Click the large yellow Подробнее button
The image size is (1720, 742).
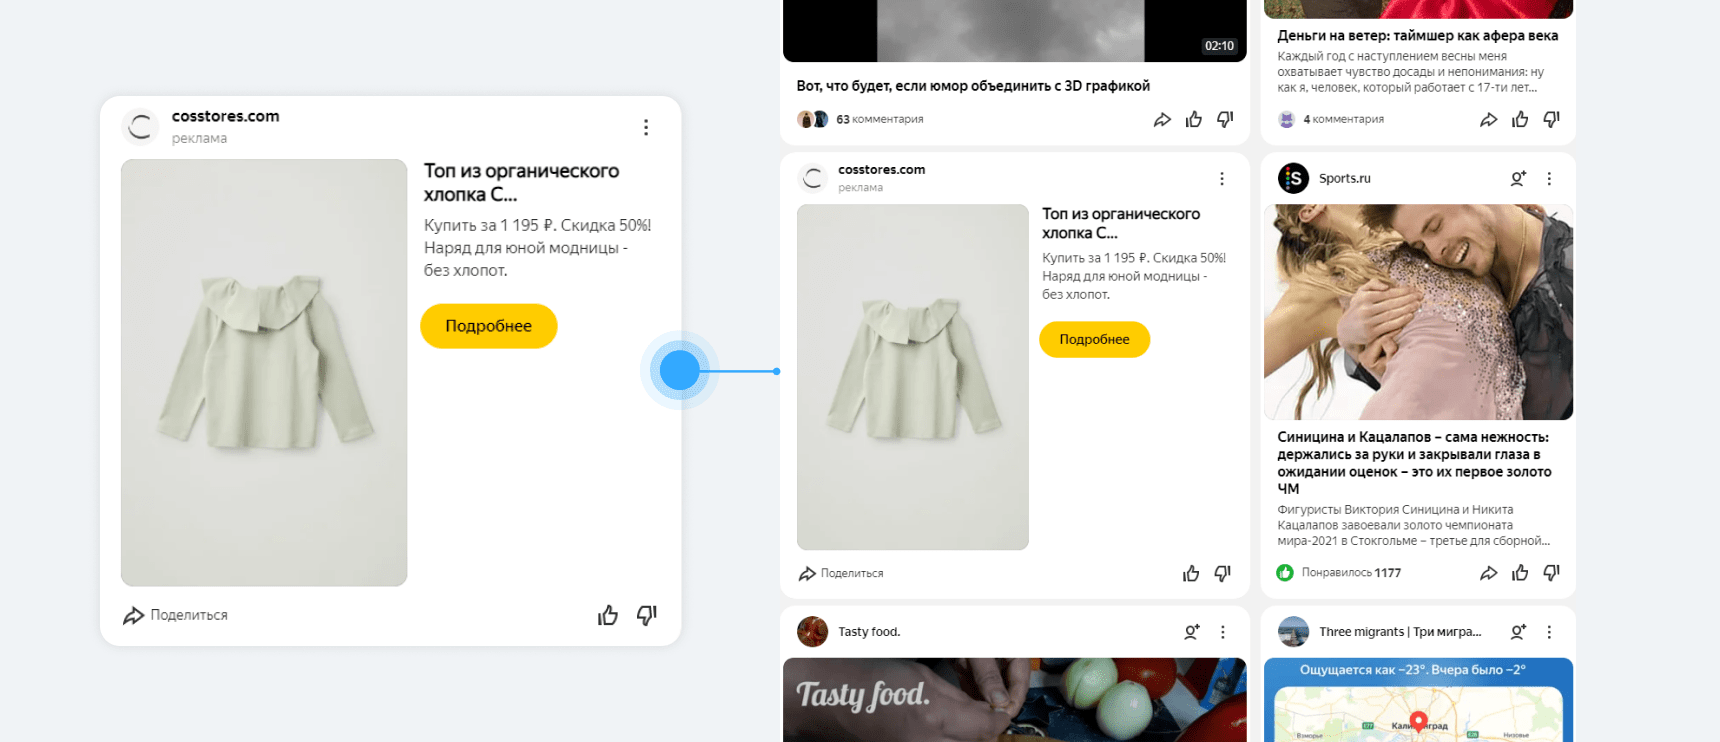coord(488,326)
